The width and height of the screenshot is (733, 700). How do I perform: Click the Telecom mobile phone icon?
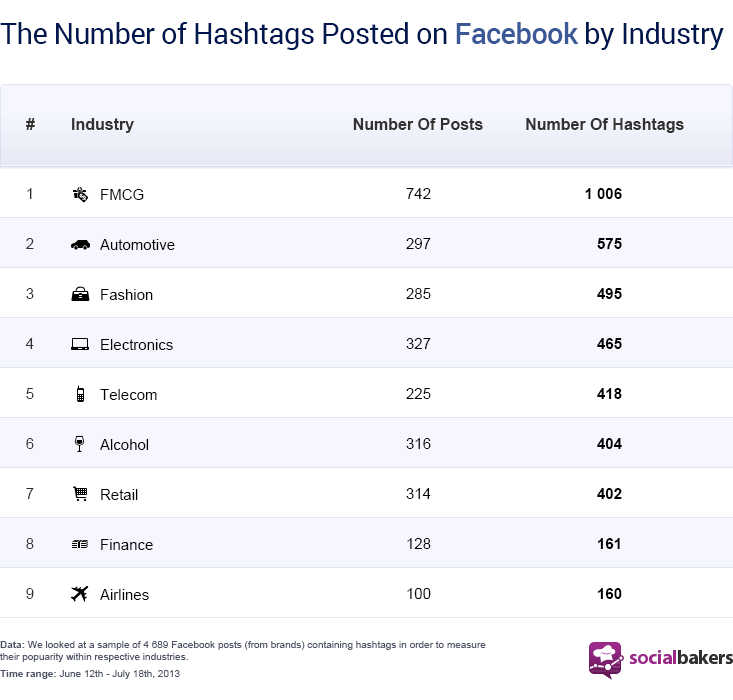[x=80, y=394]
